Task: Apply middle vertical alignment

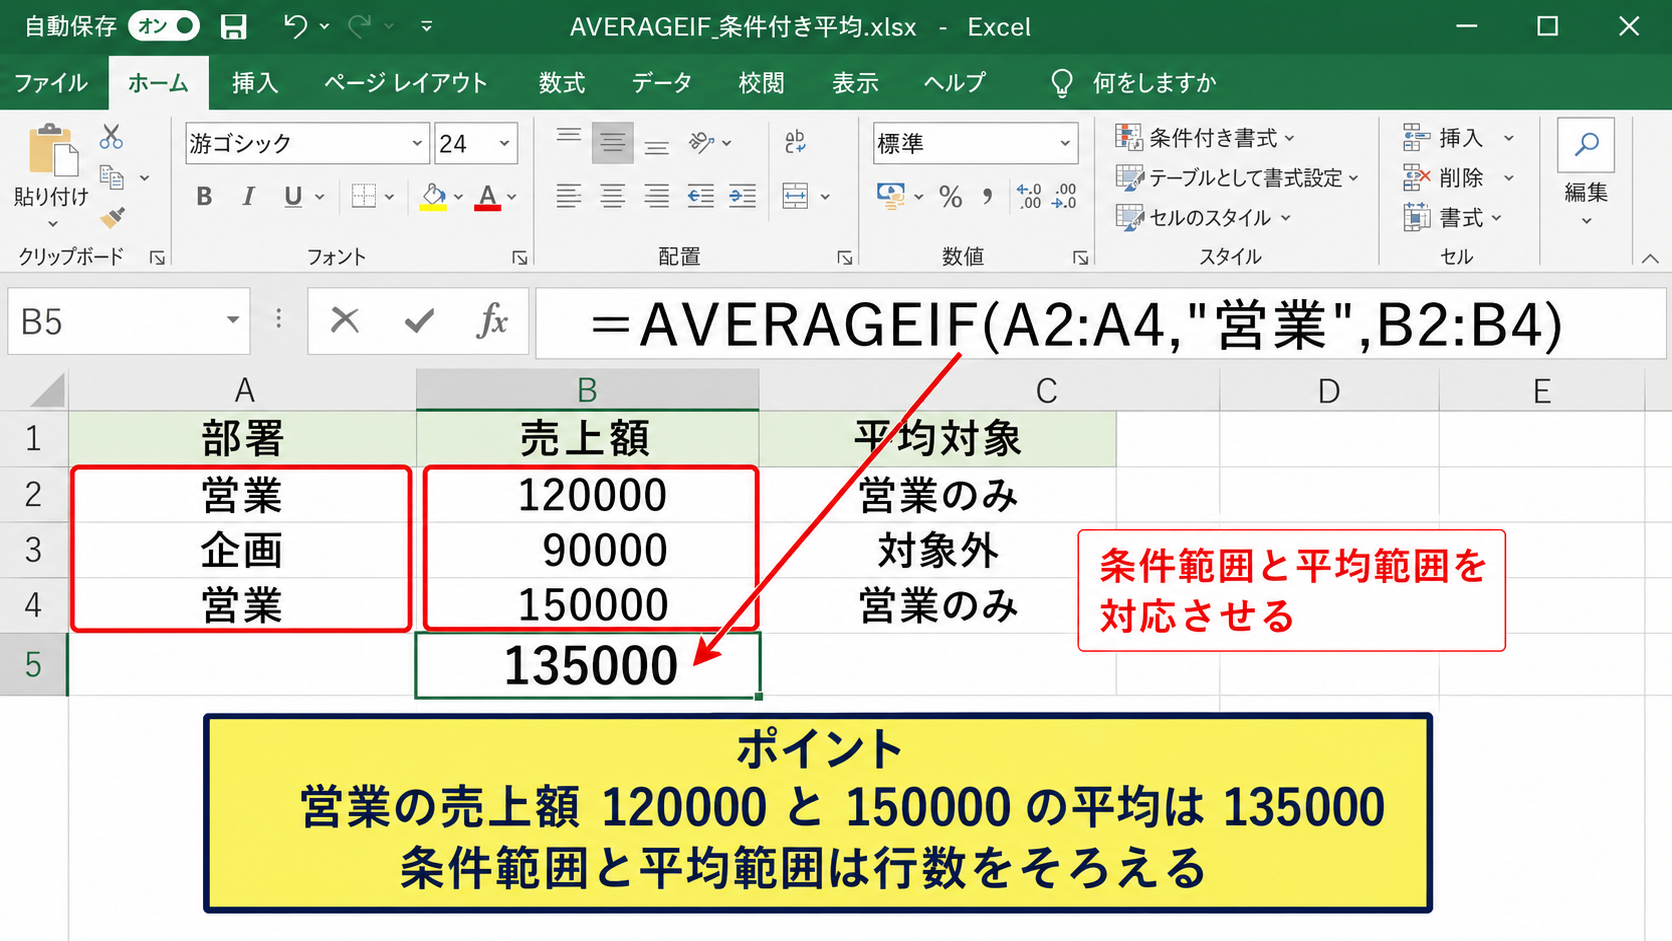Action: pos(612,143)
